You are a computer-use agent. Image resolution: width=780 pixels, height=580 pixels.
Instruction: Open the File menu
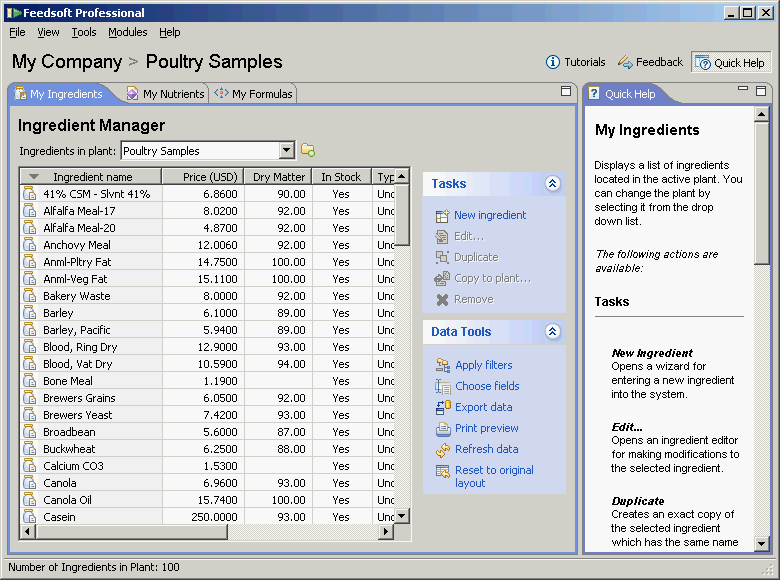coord(17,32)
